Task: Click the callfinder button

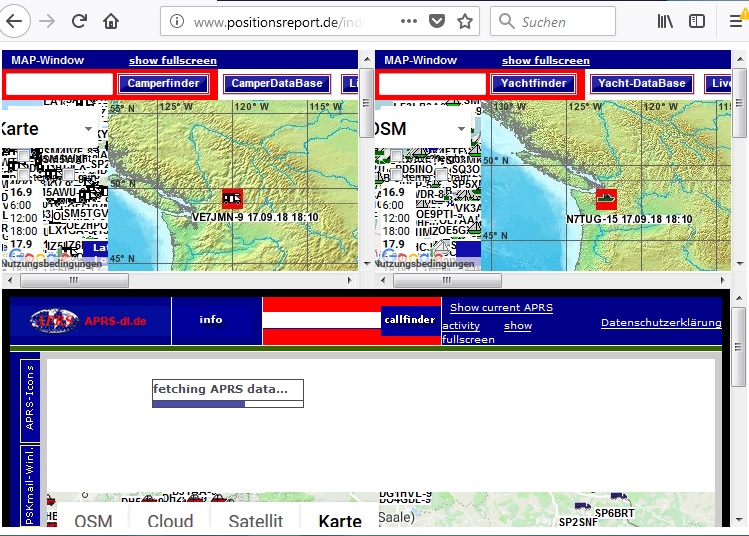Action: point(410,320)
